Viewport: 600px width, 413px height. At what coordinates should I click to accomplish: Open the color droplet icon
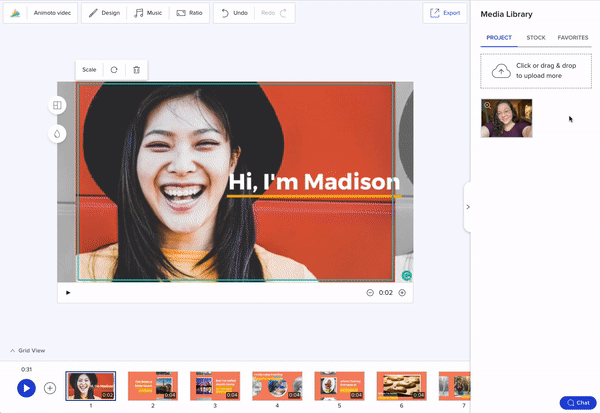click(57, 134)
